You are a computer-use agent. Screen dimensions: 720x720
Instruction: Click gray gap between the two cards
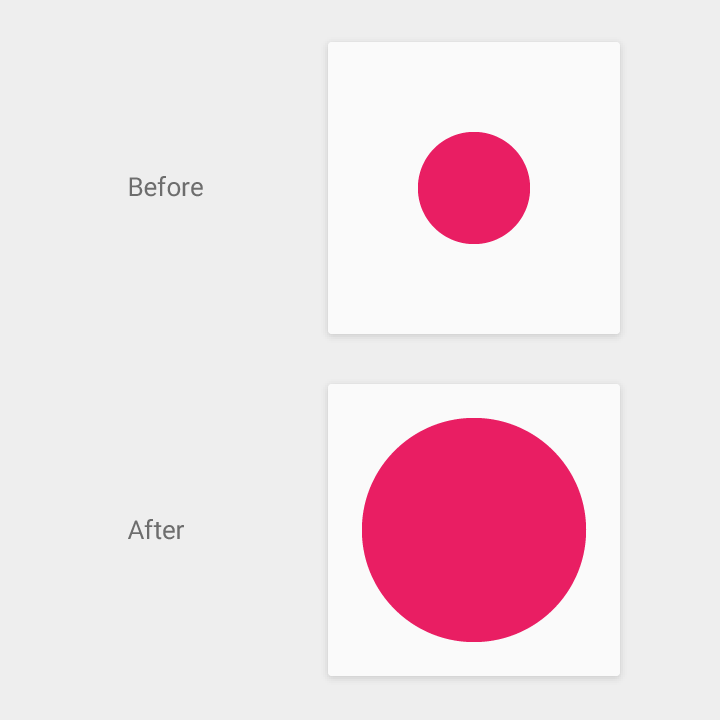click(x=474, y=359)
